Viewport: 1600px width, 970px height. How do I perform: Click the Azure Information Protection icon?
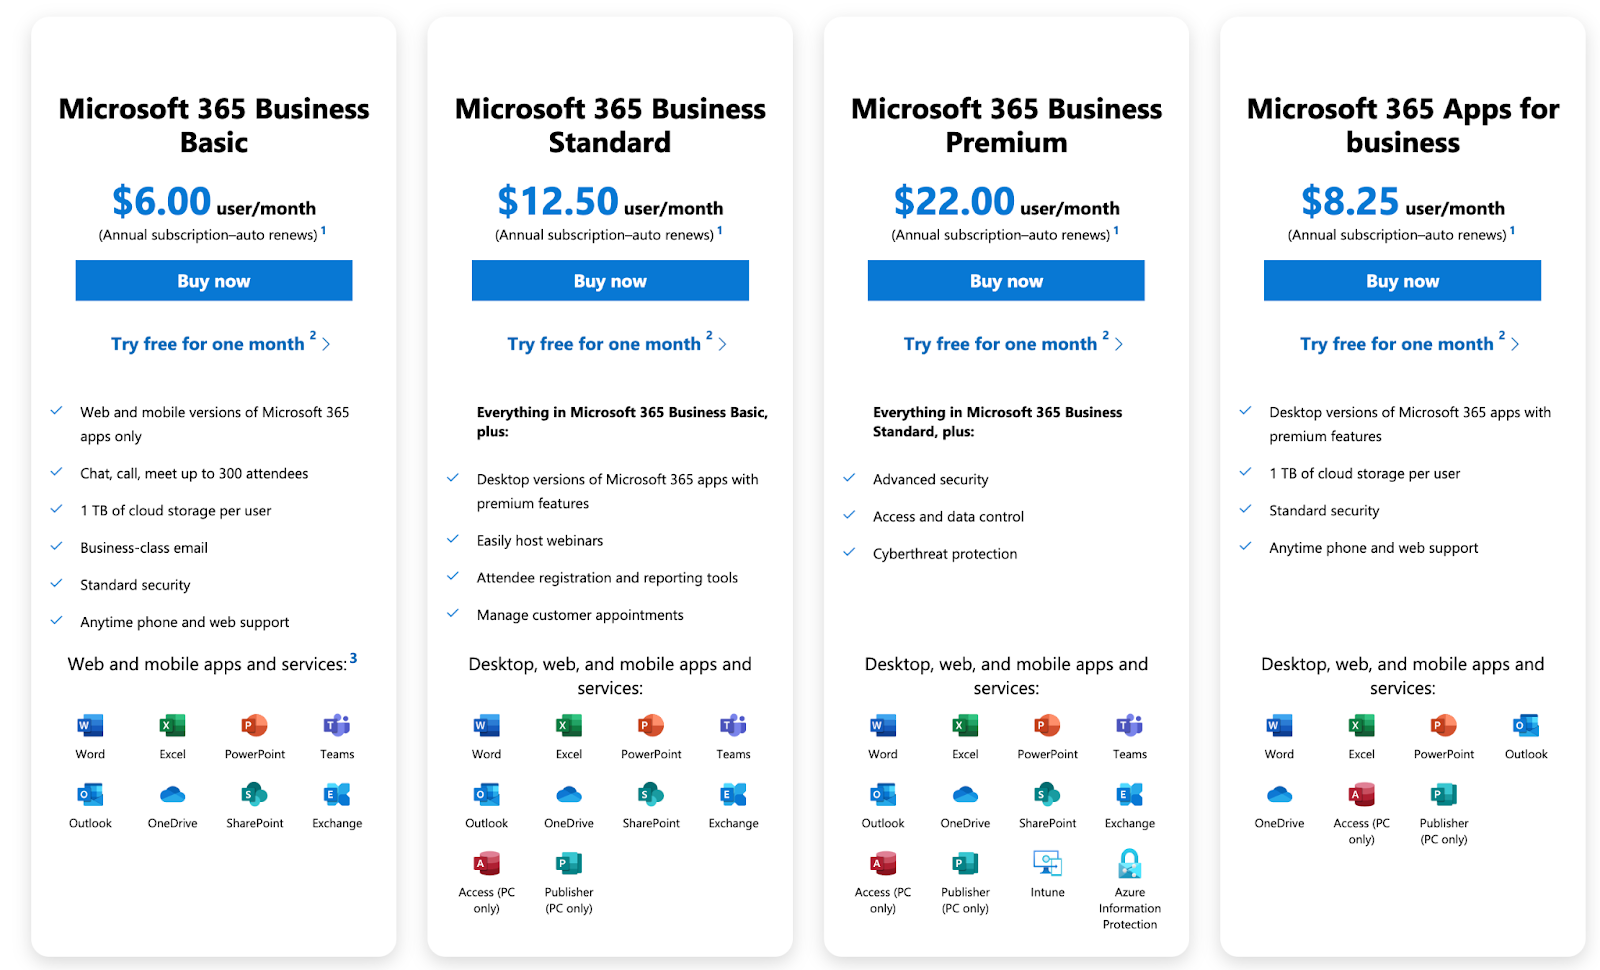pyautogui.click(x=1129, y=862)
